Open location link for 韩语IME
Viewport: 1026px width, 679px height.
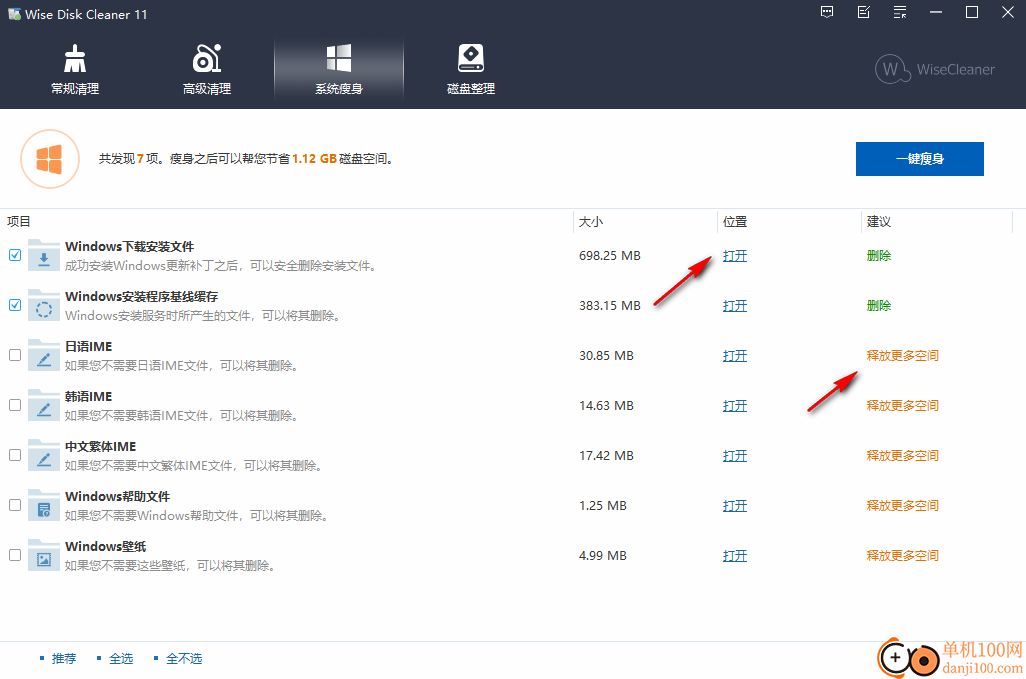point(735,406)
